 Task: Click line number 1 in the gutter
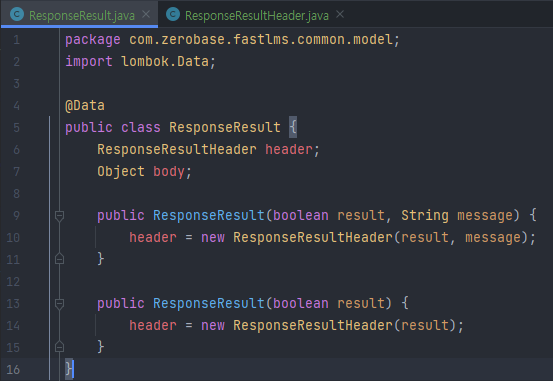tap(16, 40)
